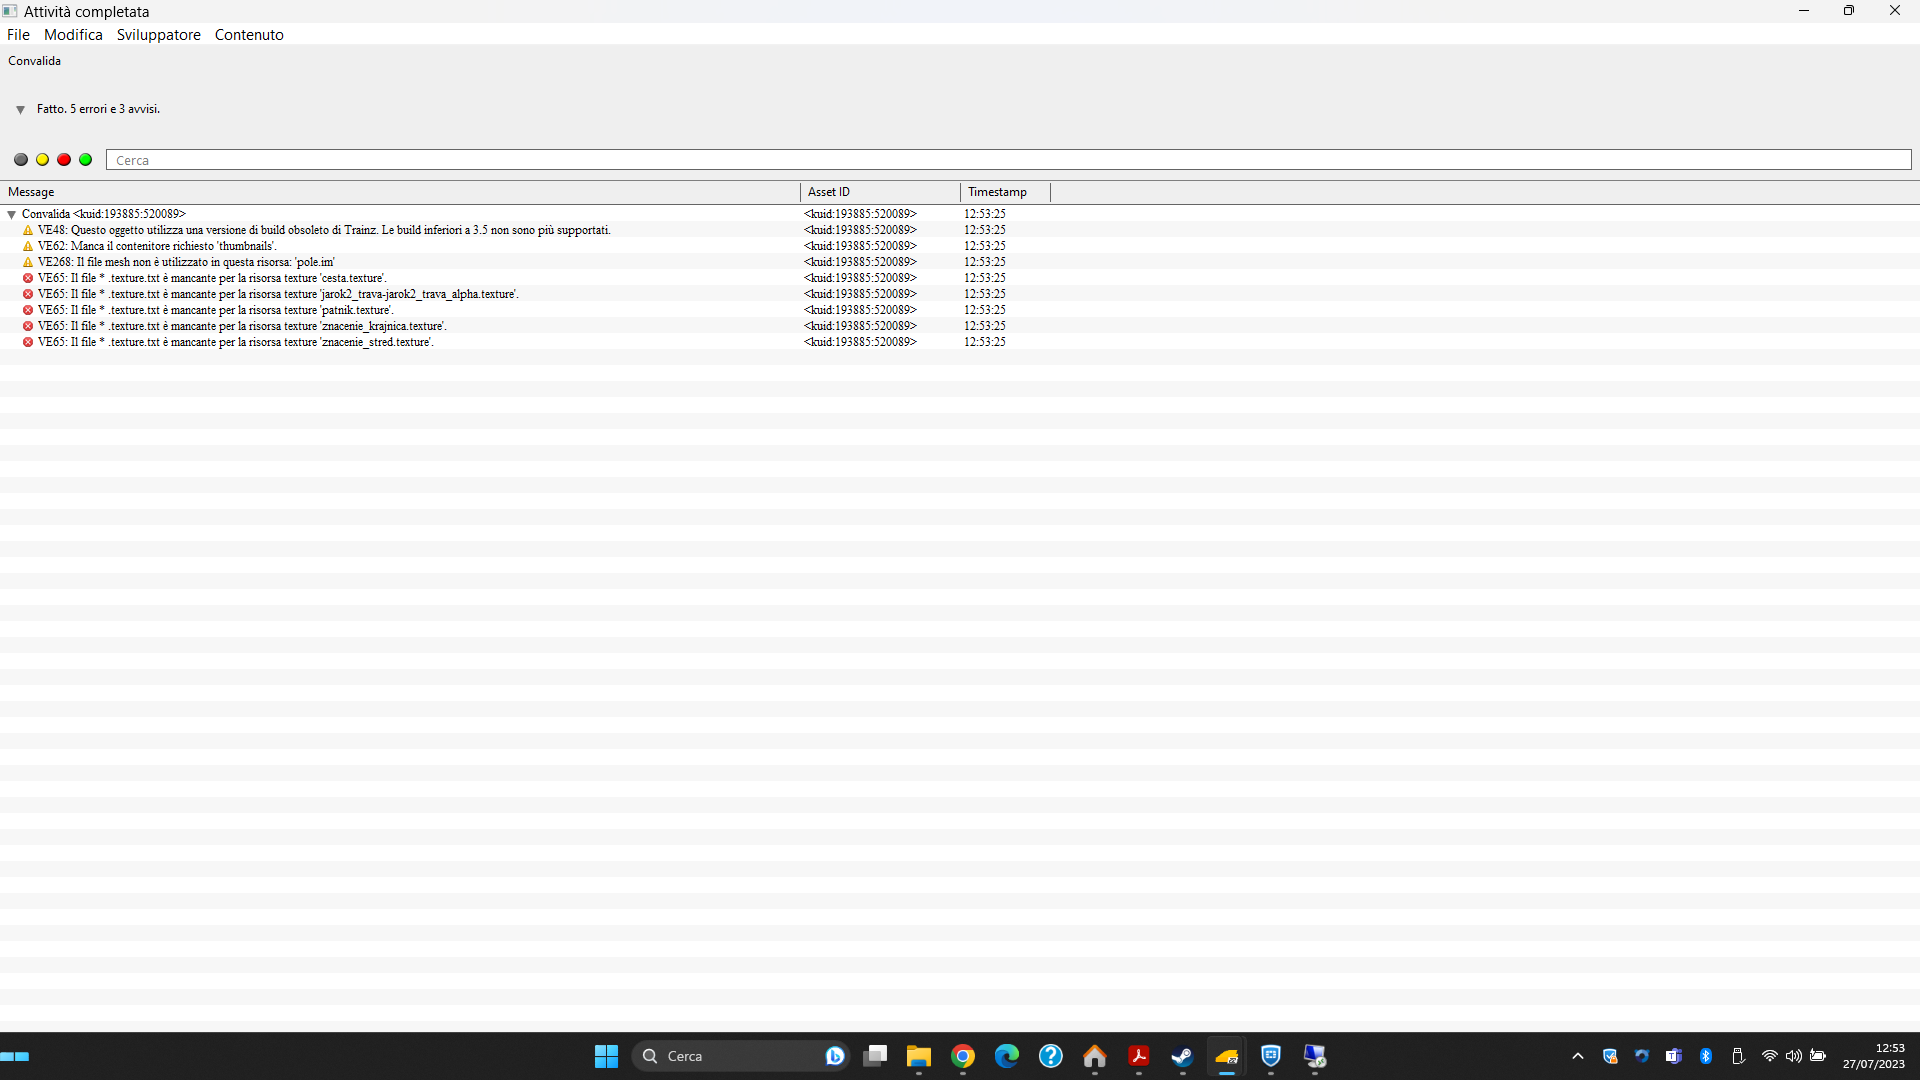
Task: Open the Windows Start menu
Action: pos(607,1056)
